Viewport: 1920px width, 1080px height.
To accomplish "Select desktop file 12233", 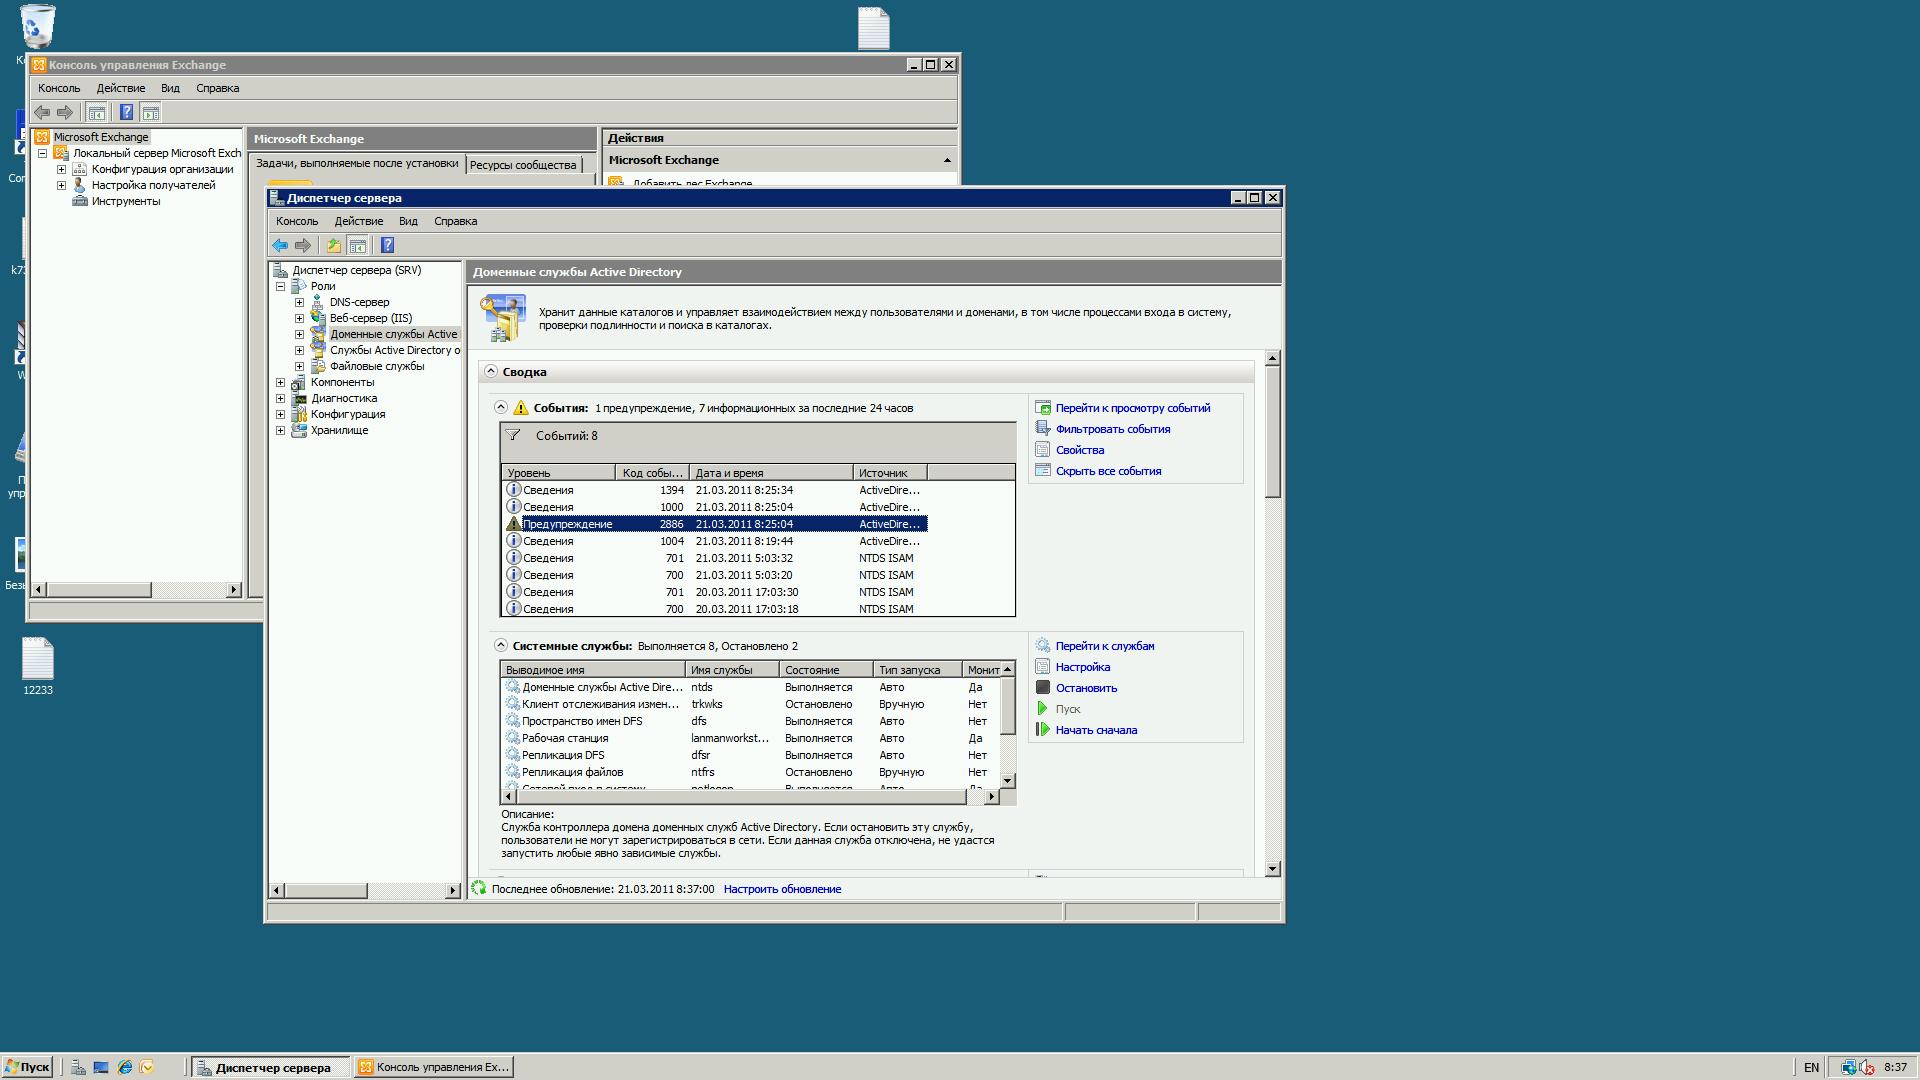I will 38,666.
